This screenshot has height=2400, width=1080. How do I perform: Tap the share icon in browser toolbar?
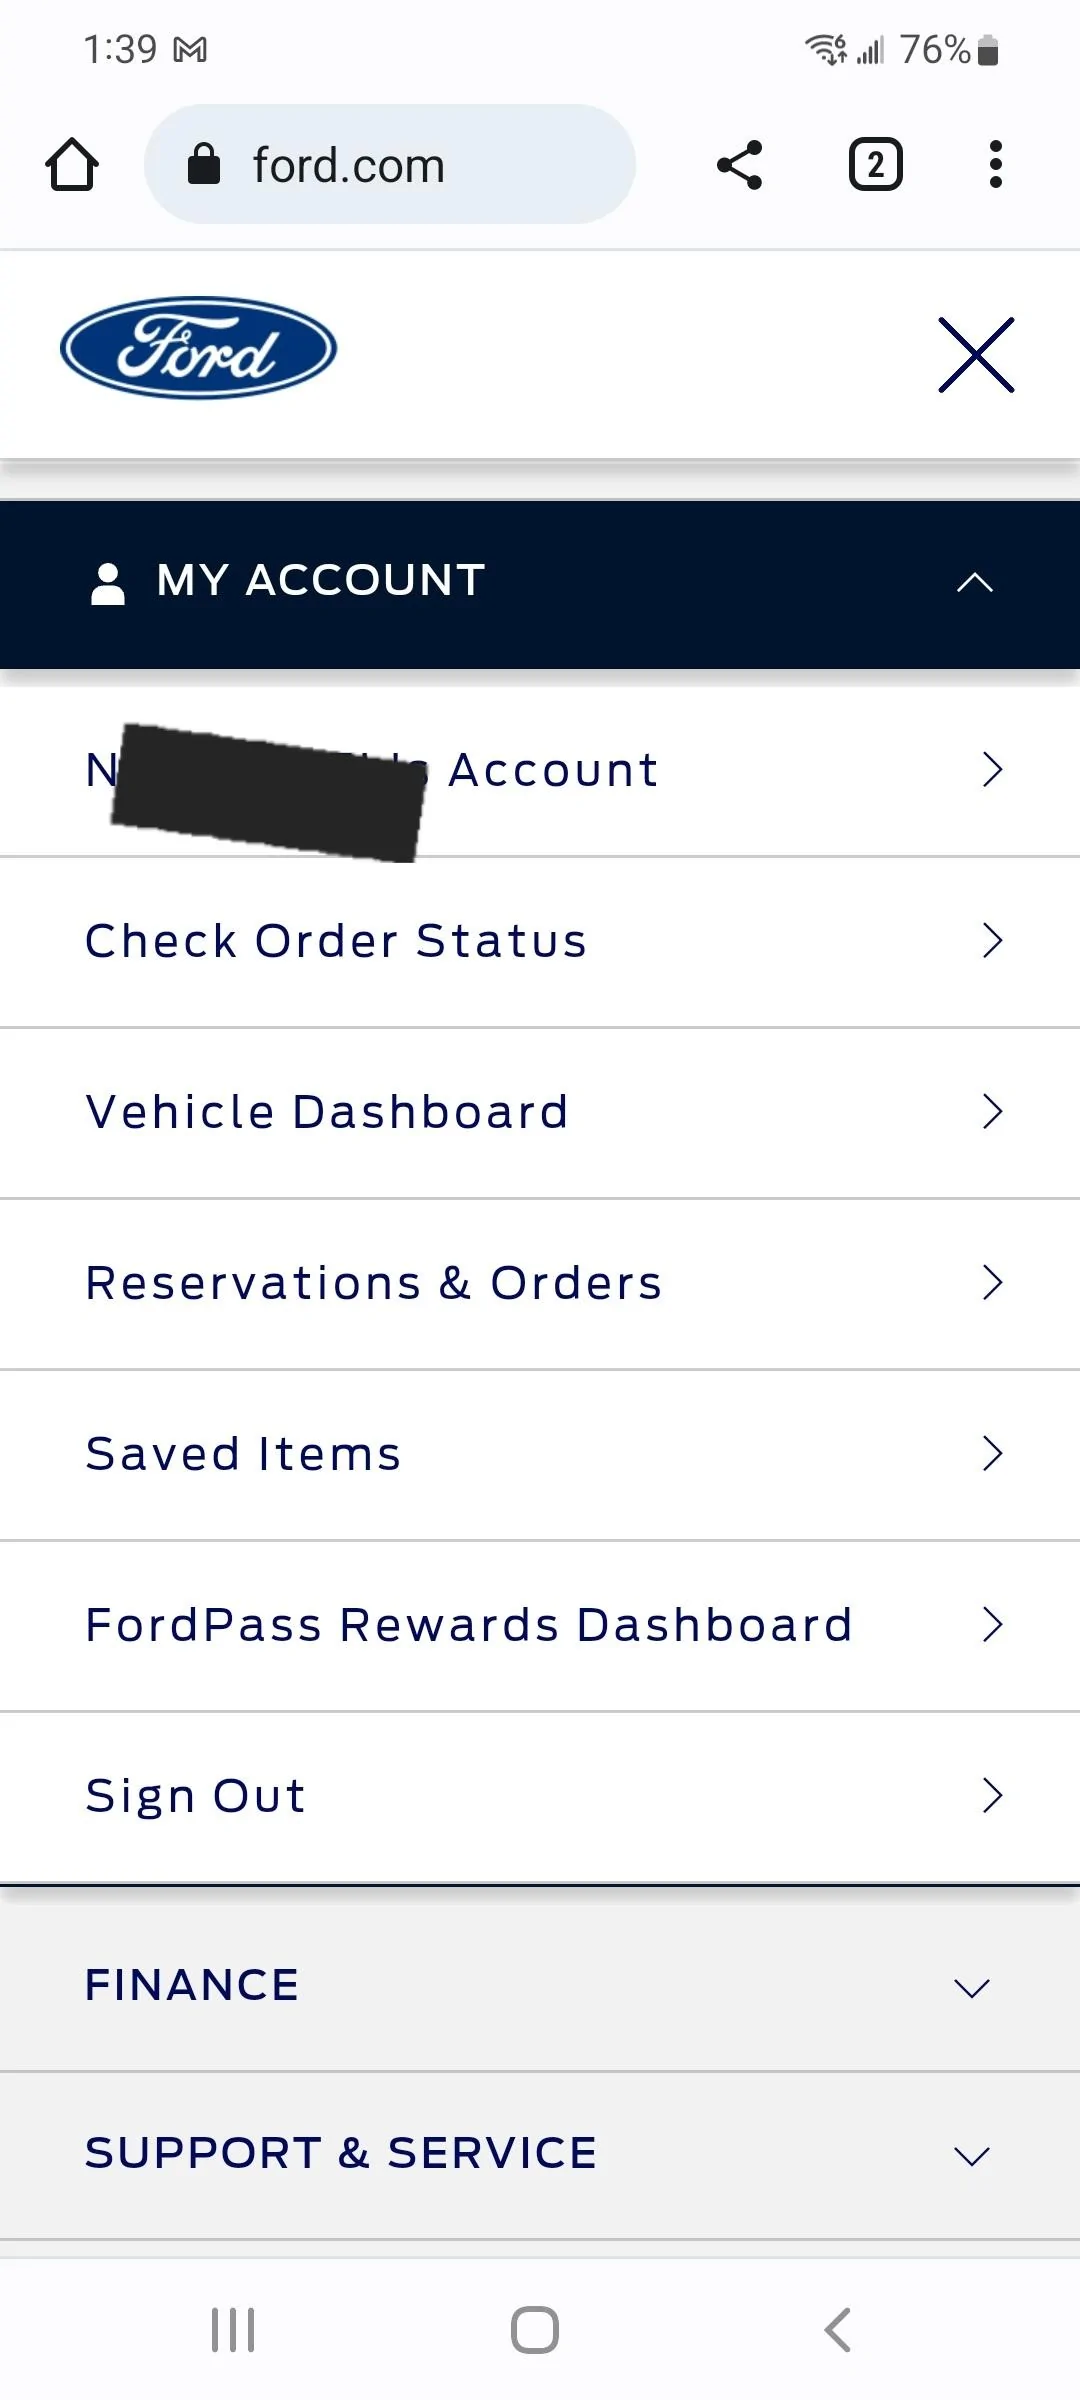click(740, 165)
